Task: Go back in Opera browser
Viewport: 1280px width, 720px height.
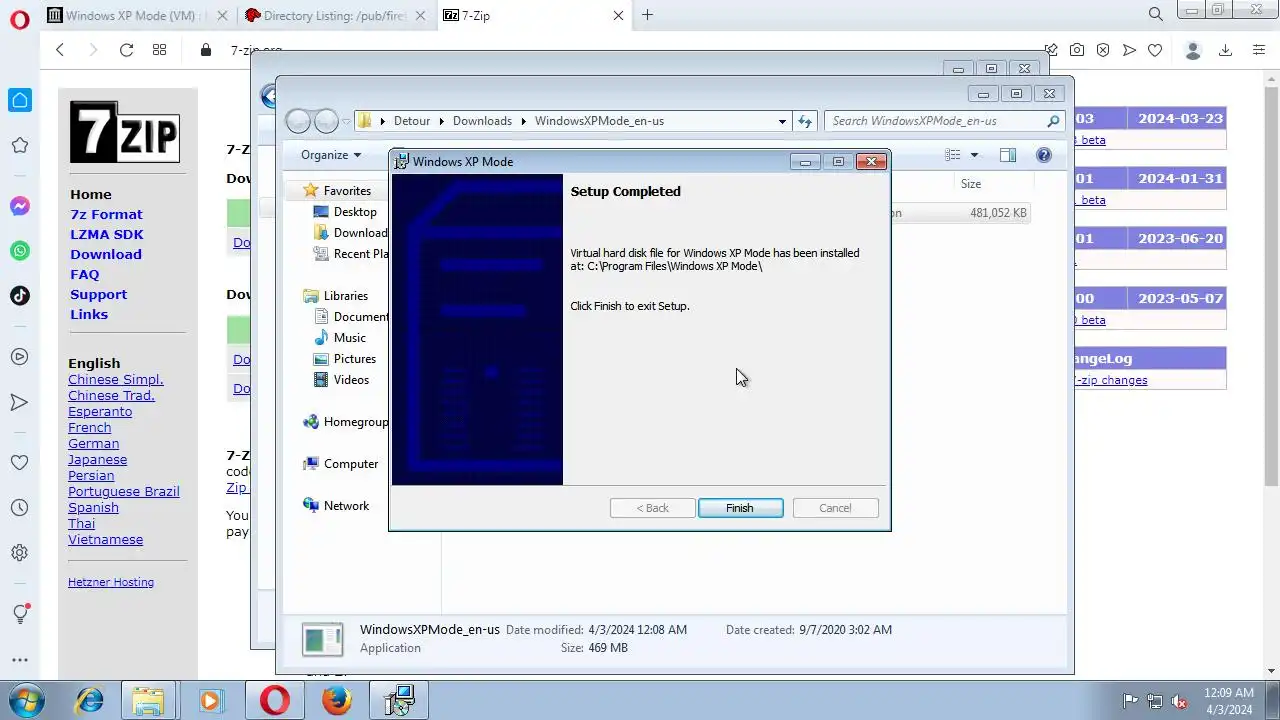Action: pos(60,50)
